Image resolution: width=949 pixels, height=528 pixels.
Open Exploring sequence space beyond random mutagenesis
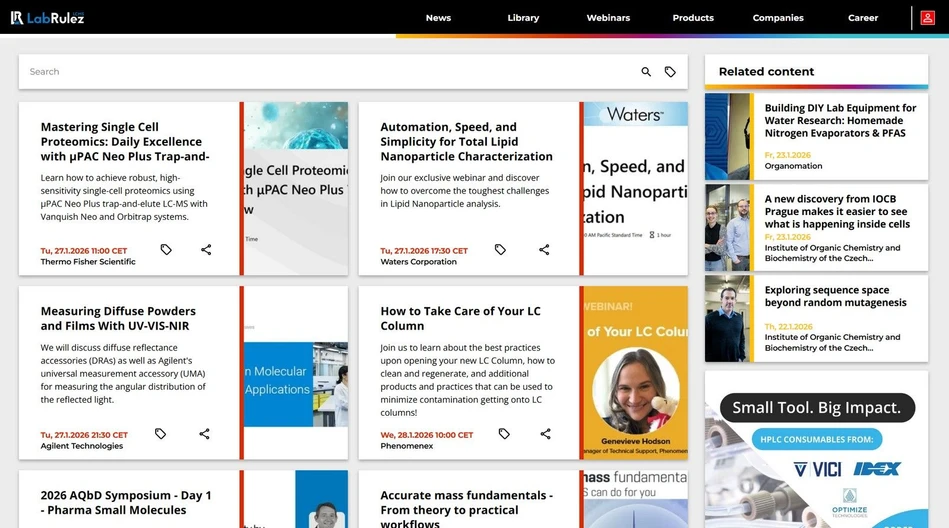(x=835, y=296)
